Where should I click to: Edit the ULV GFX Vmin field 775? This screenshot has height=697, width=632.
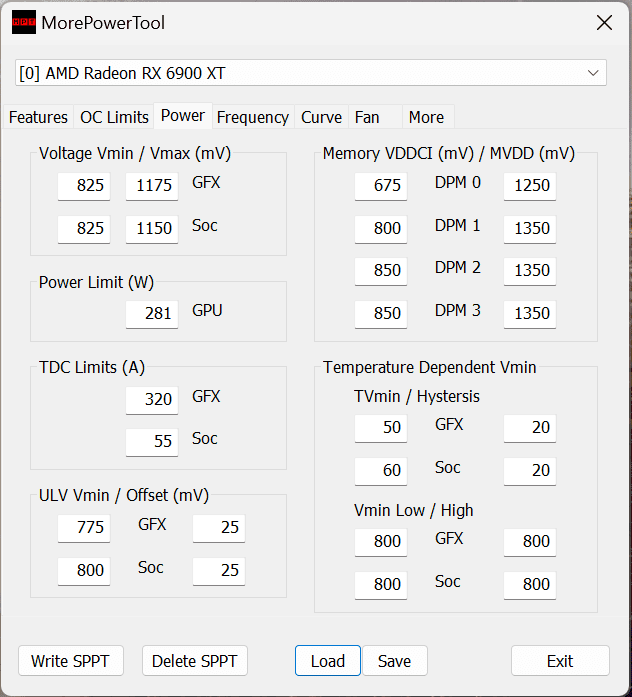(x=84, y=528)
